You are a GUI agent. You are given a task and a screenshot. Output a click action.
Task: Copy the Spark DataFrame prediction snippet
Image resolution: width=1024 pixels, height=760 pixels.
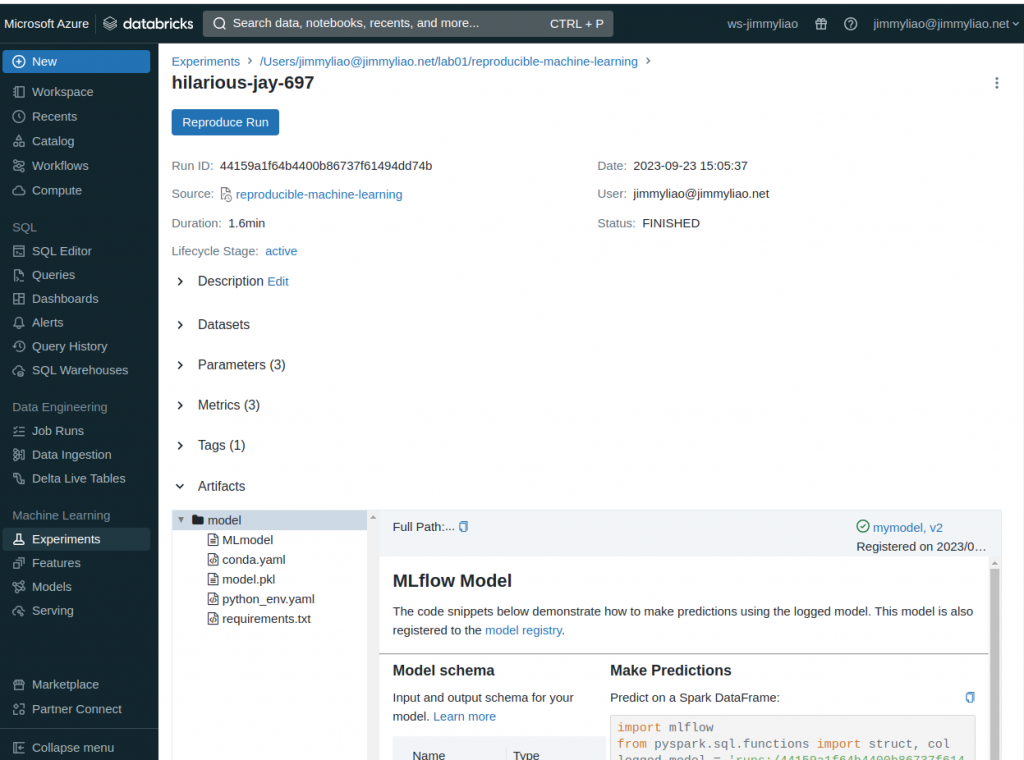tap(970, 697)
